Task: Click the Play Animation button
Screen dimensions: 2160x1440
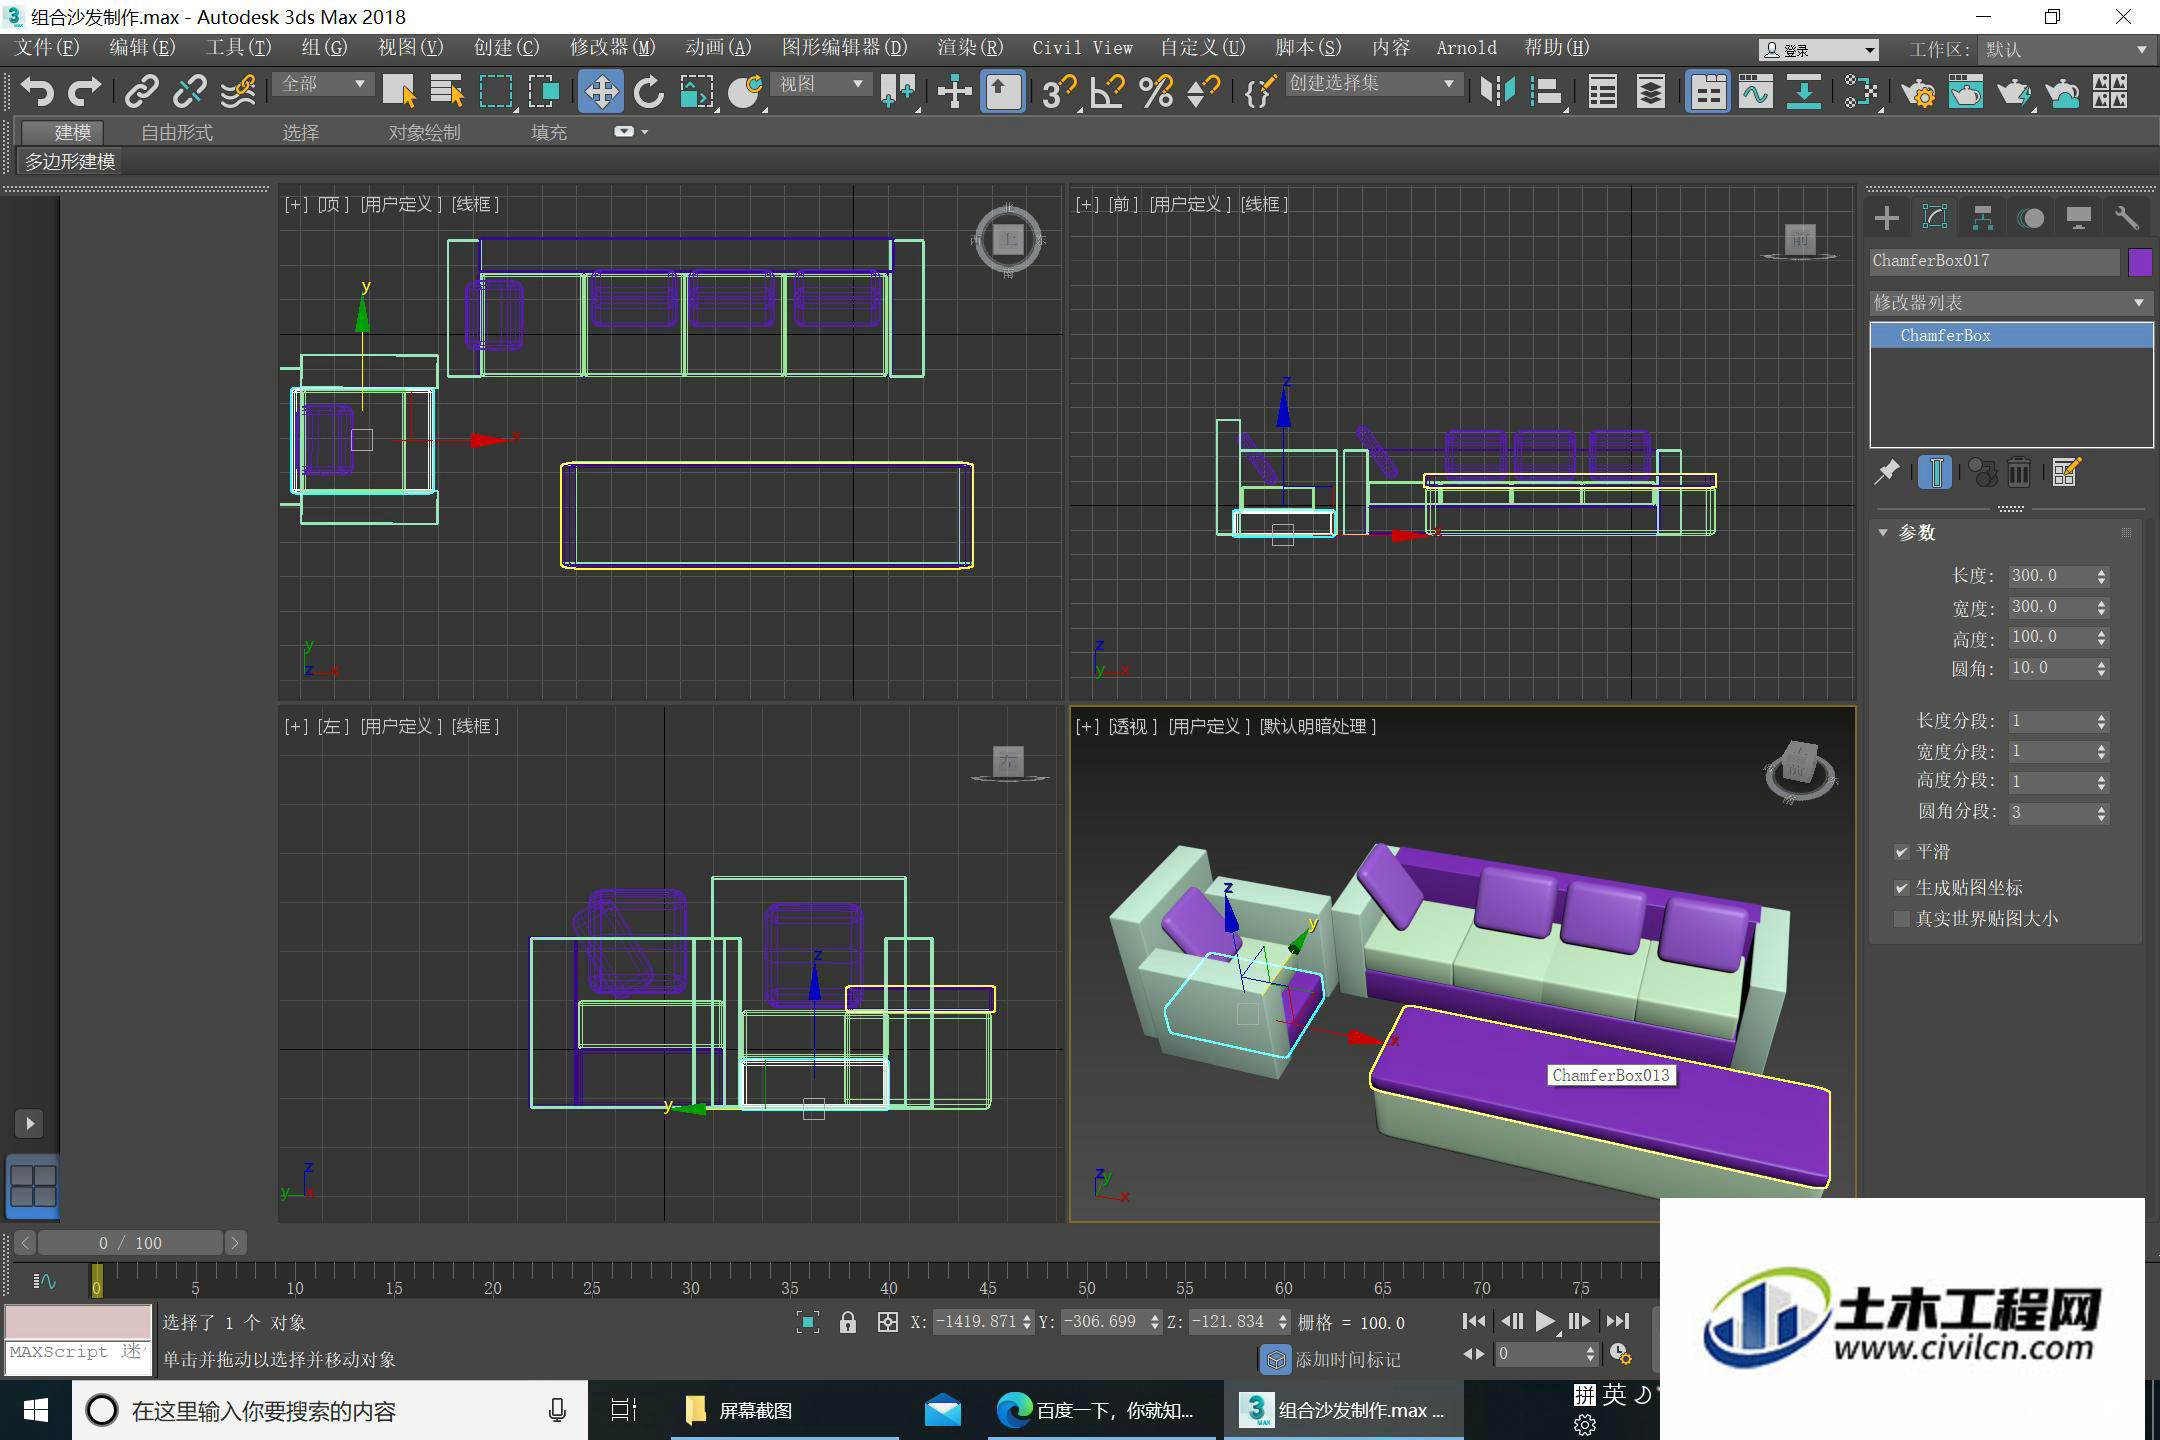Action: [x=1545, y=1321]
